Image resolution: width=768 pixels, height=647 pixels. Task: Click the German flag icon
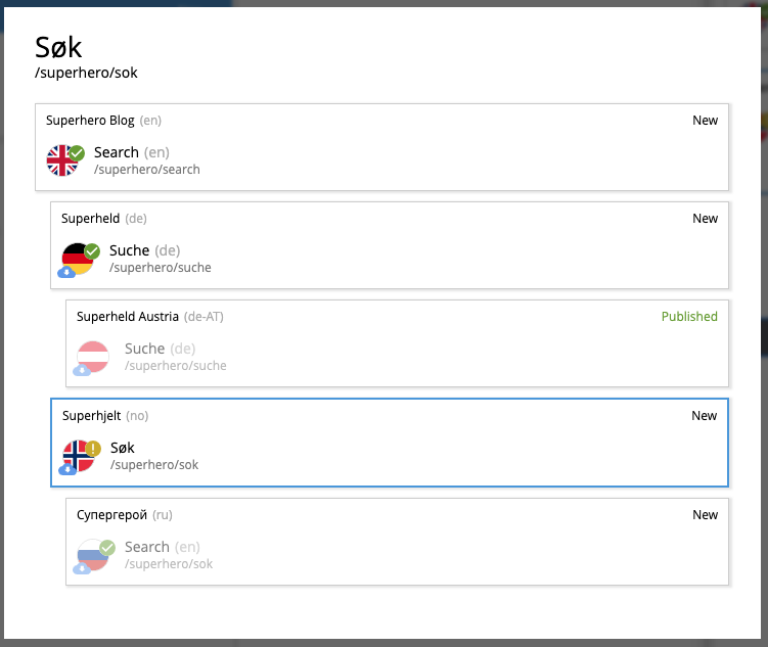(x=77, y=258)
